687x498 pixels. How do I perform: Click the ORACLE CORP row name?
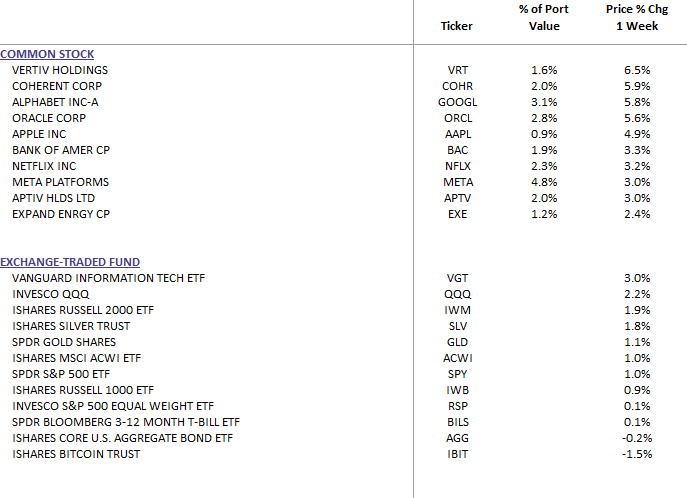click(x=49, y=118)
